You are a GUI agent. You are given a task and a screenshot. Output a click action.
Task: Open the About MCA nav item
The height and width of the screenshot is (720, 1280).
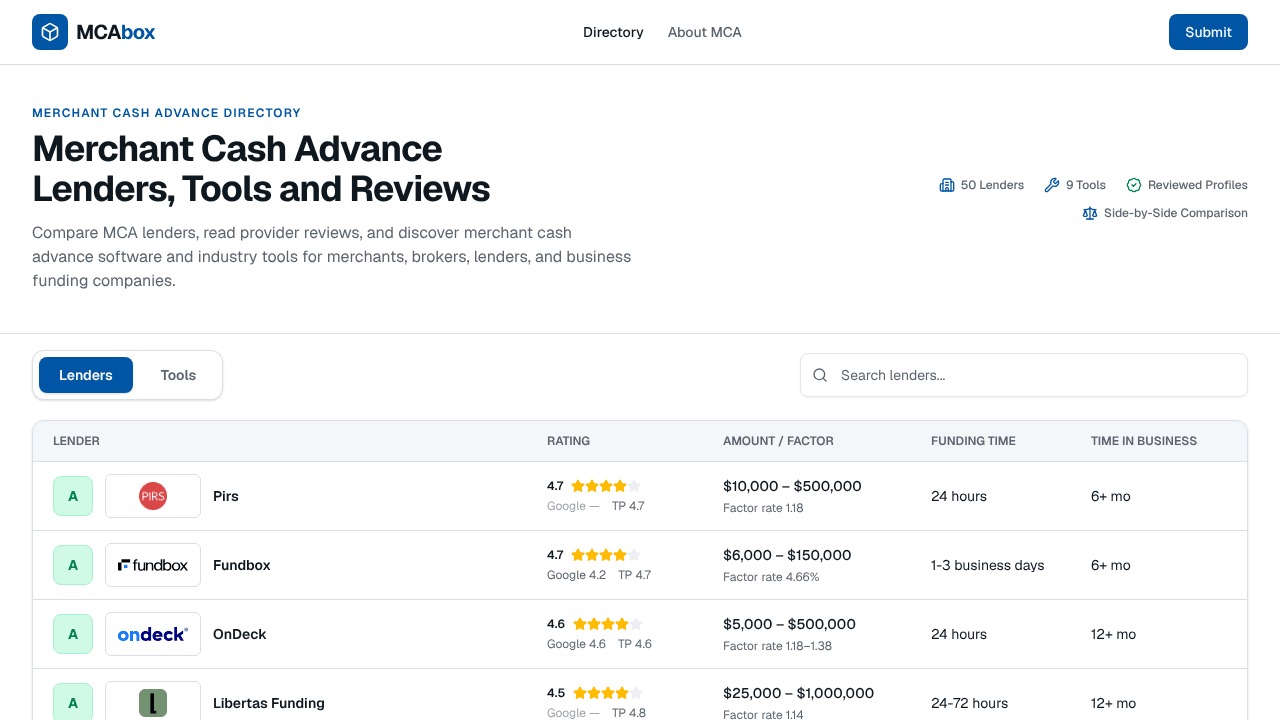[x=705, y=32]
